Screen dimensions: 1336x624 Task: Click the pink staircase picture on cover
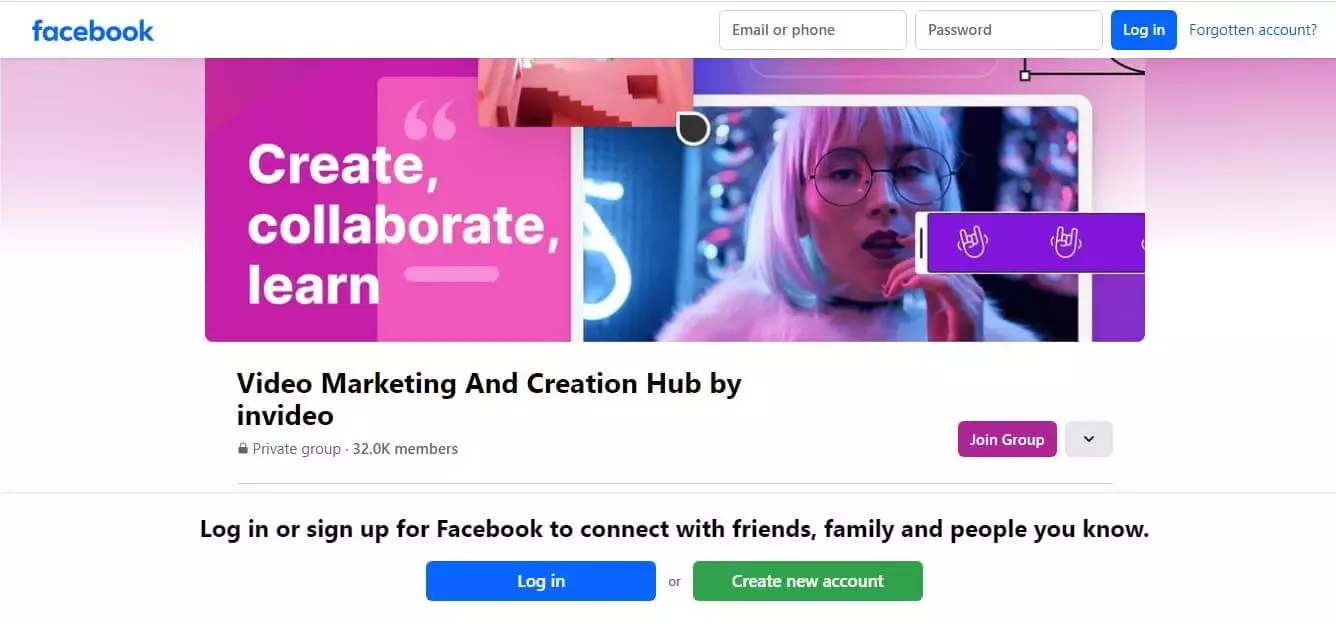[586, 92]
